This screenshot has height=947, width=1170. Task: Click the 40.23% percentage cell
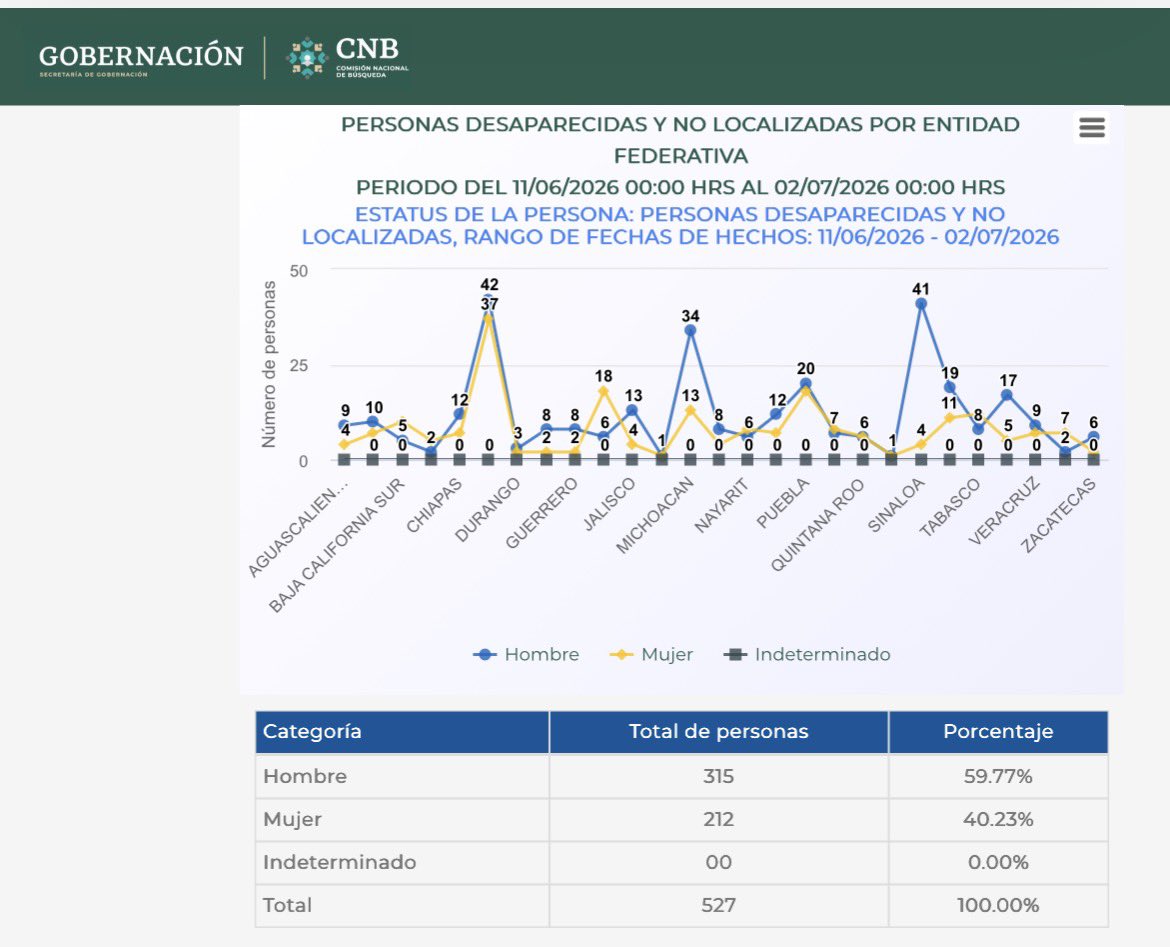998,819
